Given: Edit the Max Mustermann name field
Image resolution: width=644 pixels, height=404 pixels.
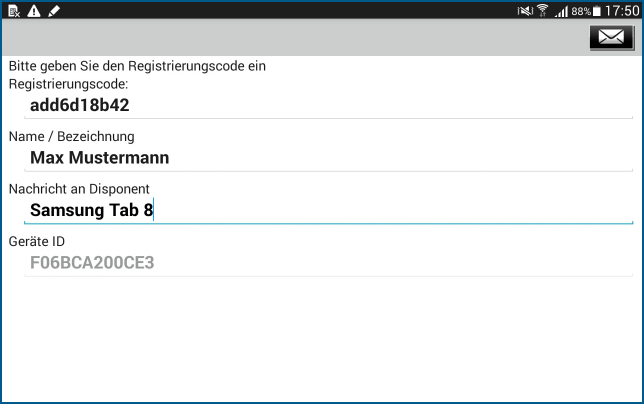Looking at the screenshot, I should tap(328, 157).
